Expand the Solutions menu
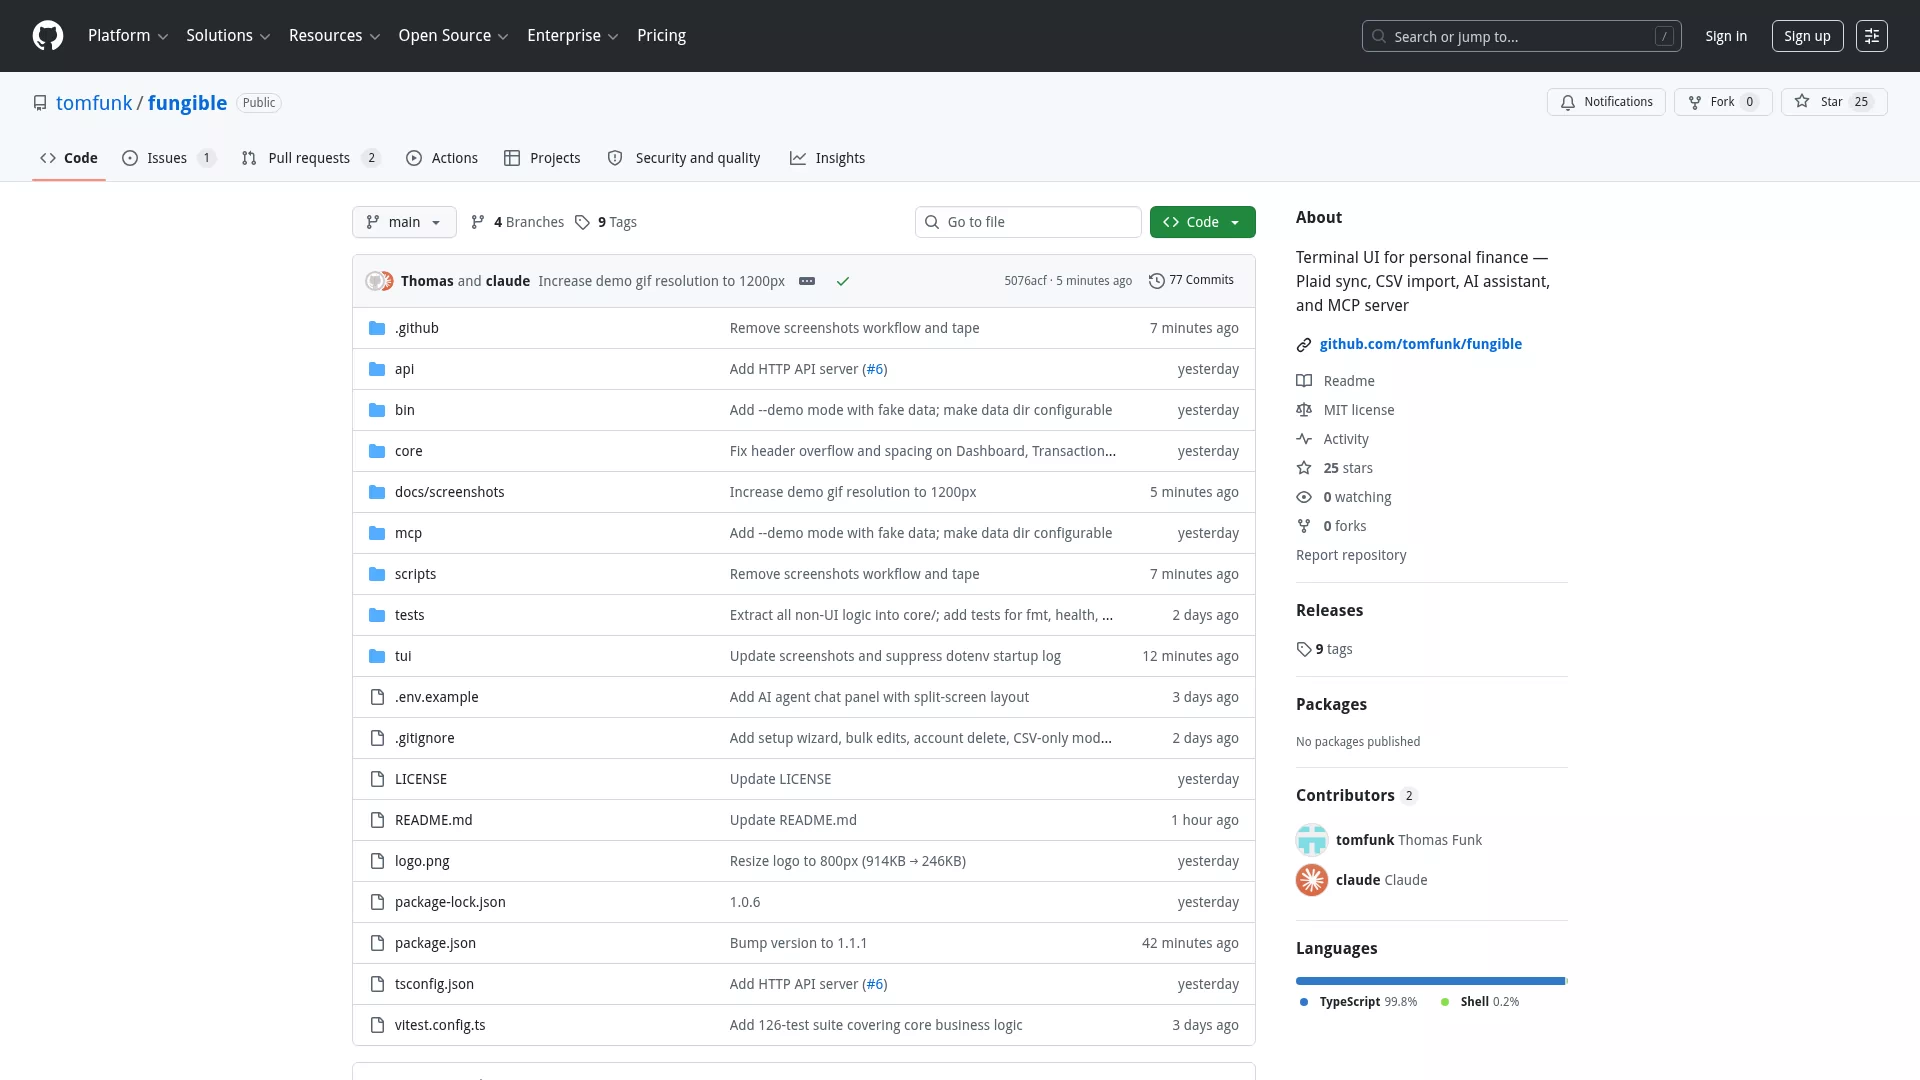This screenshot has width=1920, height=1080. pos(228,36)
